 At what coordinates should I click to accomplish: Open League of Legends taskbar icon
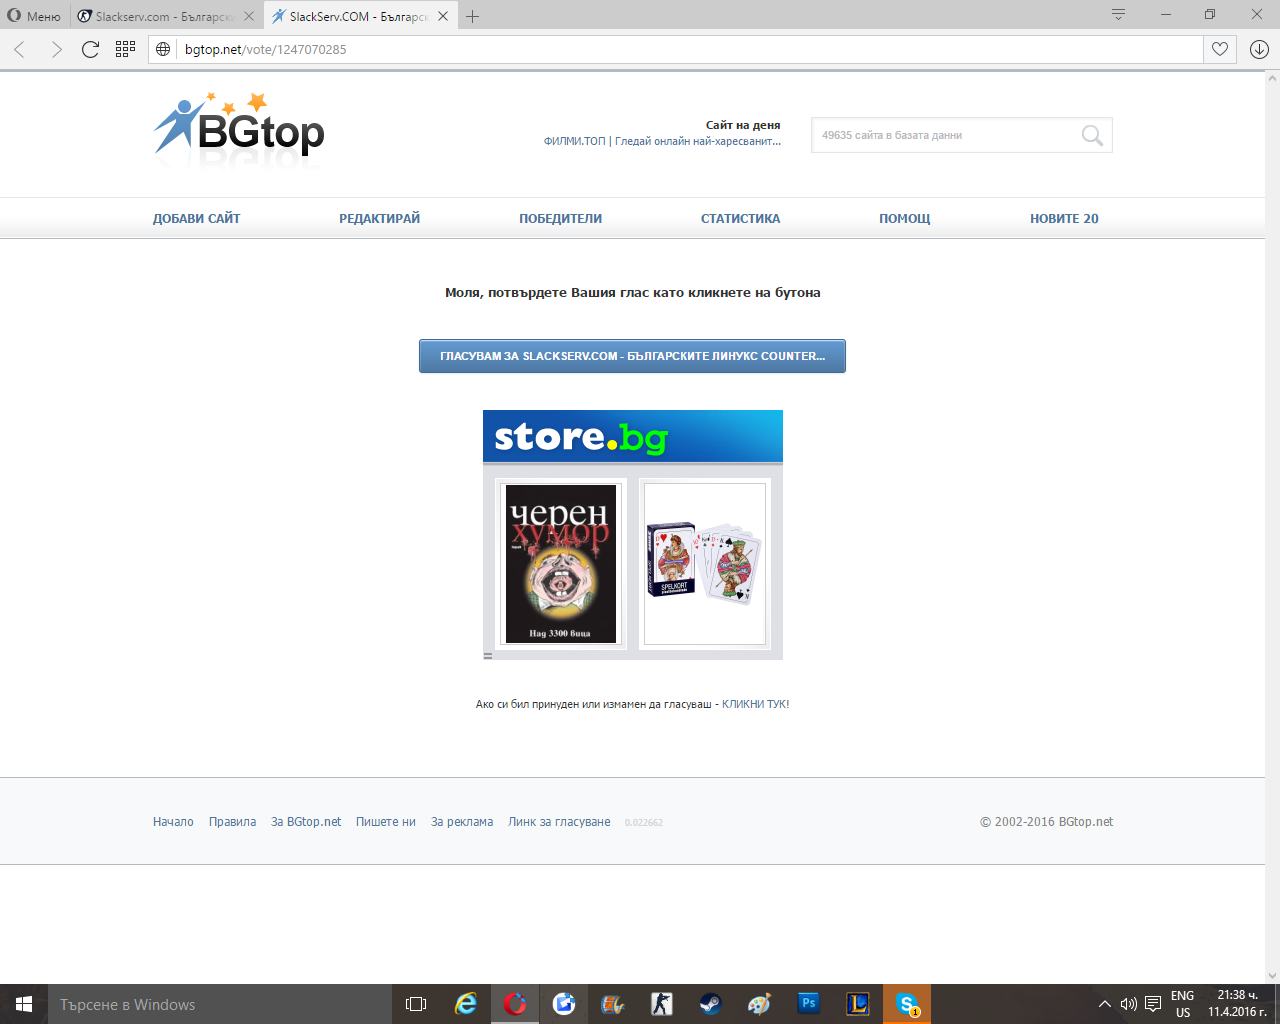point(857,1004)
